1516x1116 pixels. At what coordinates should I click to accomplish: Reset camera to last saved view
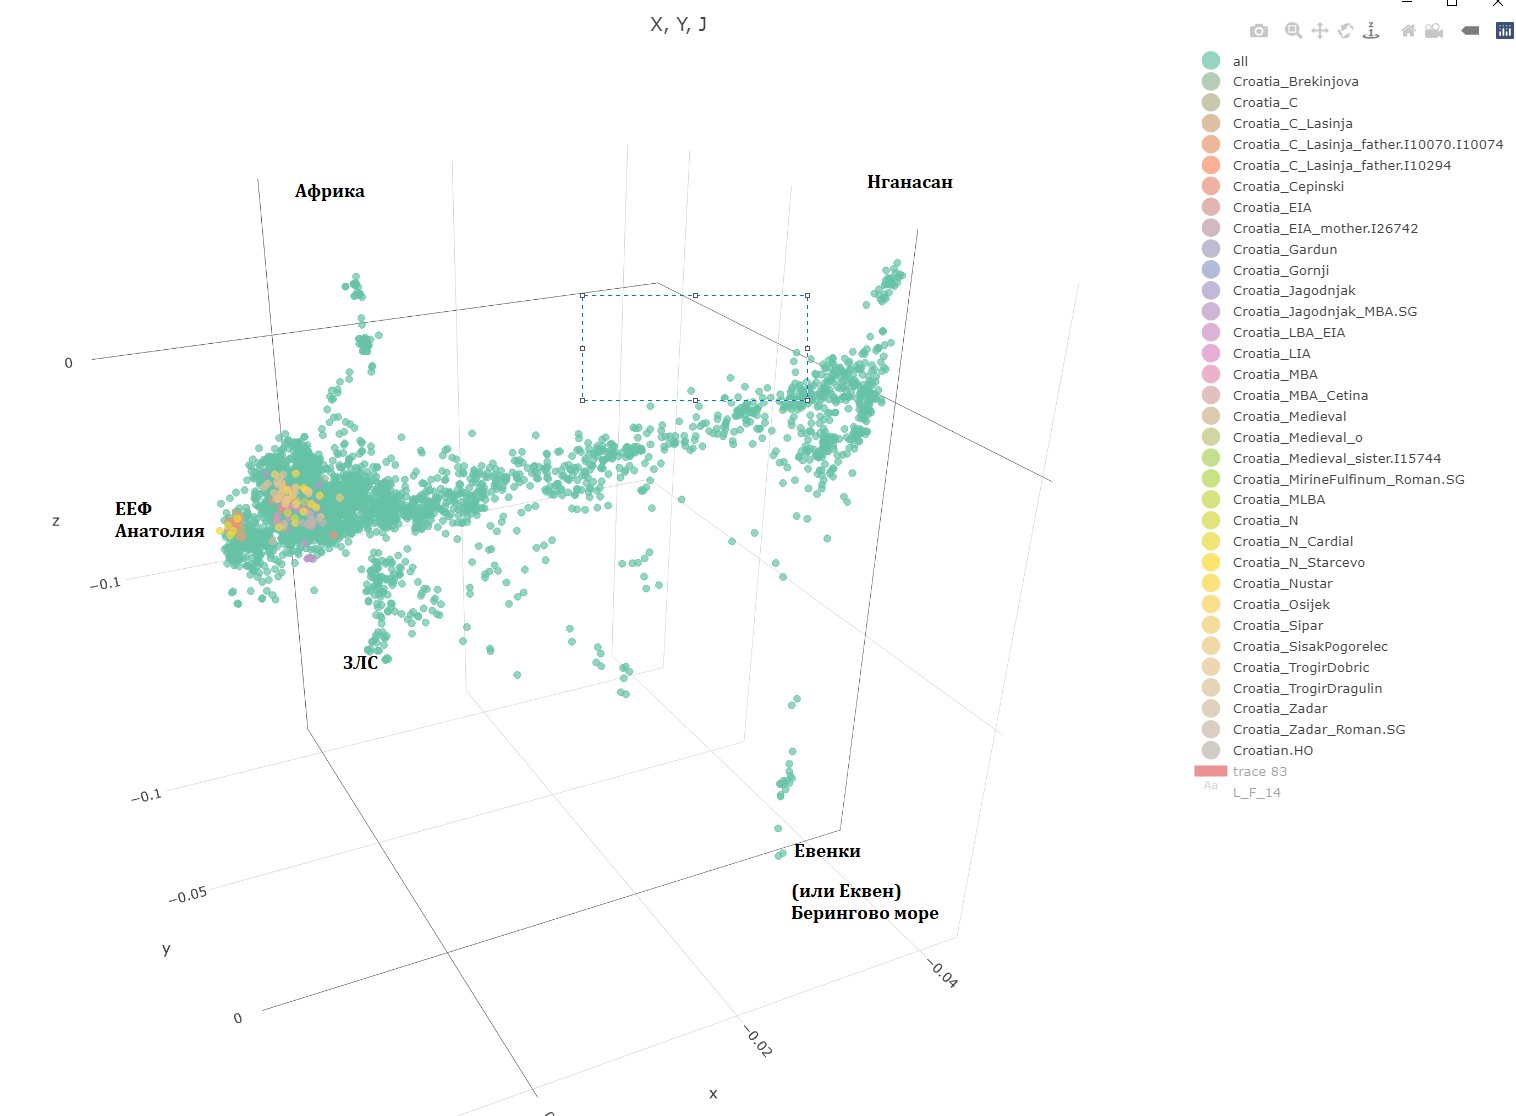pyautogui.click(x=1434, y=31)
